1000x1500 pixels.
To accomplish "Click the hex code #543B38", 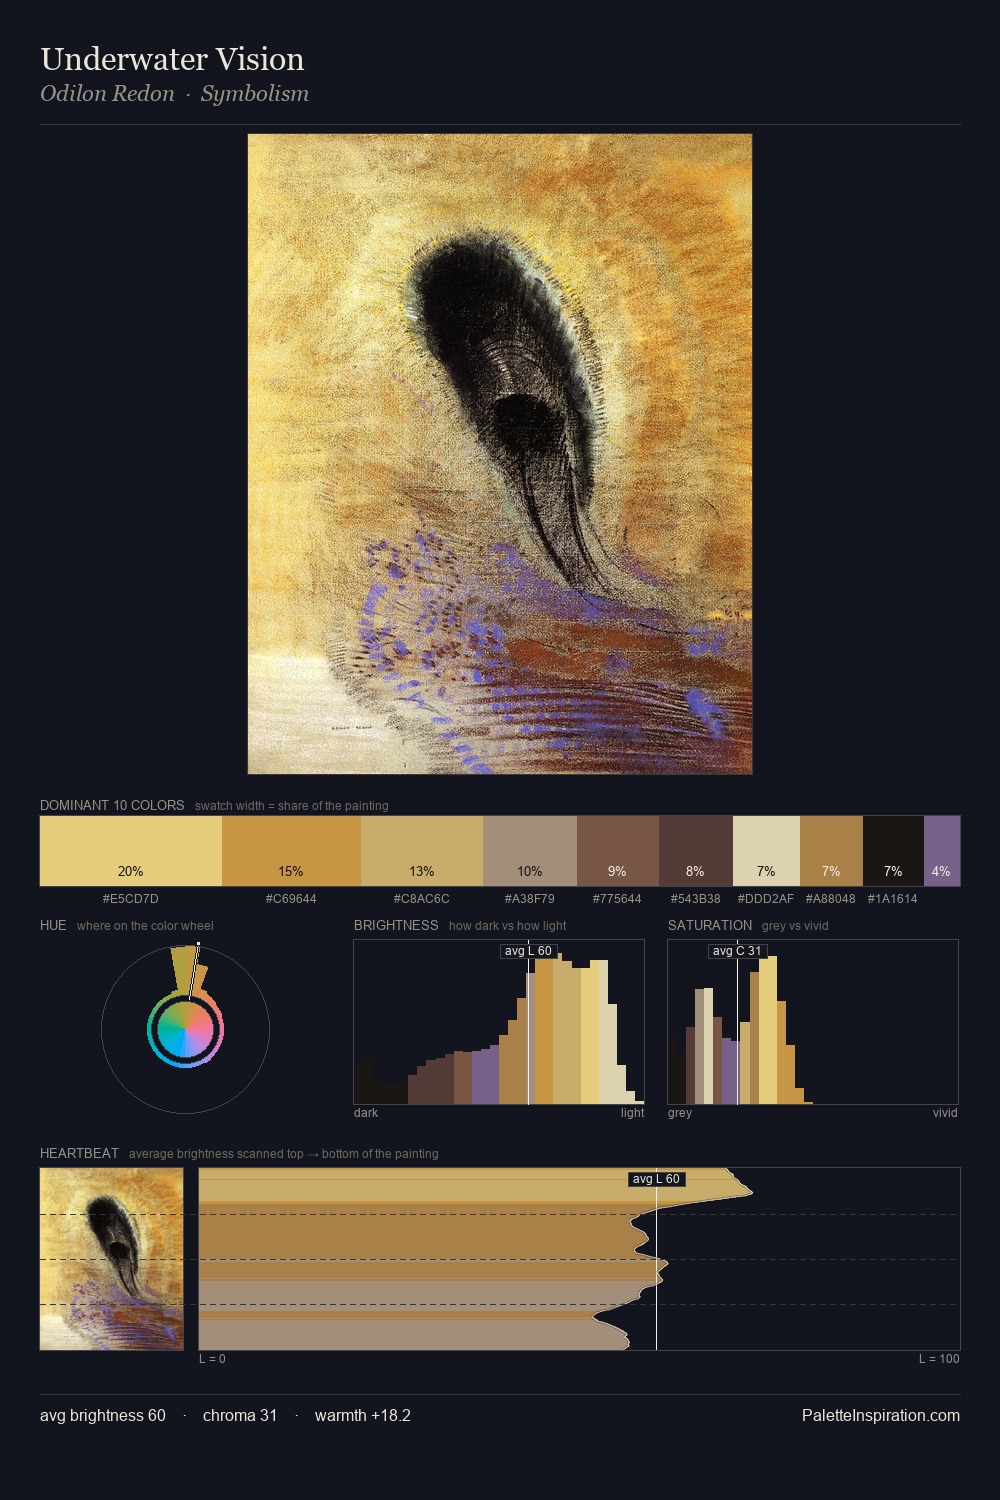I will click(695, 898).
